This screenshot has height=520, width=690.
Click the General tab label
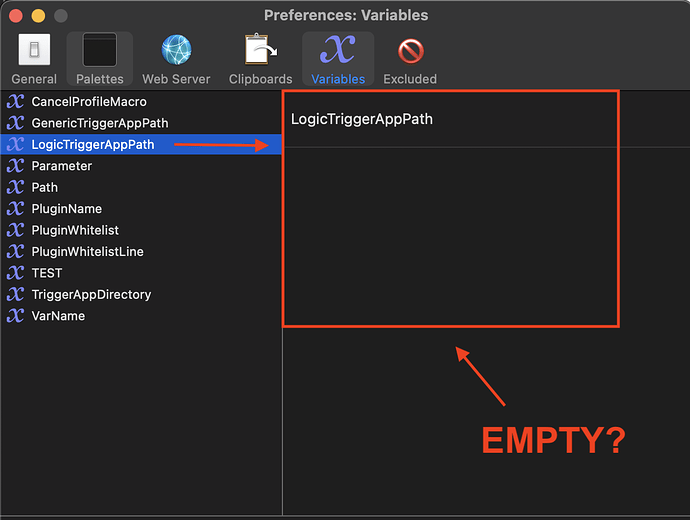(x=34, y=79)
